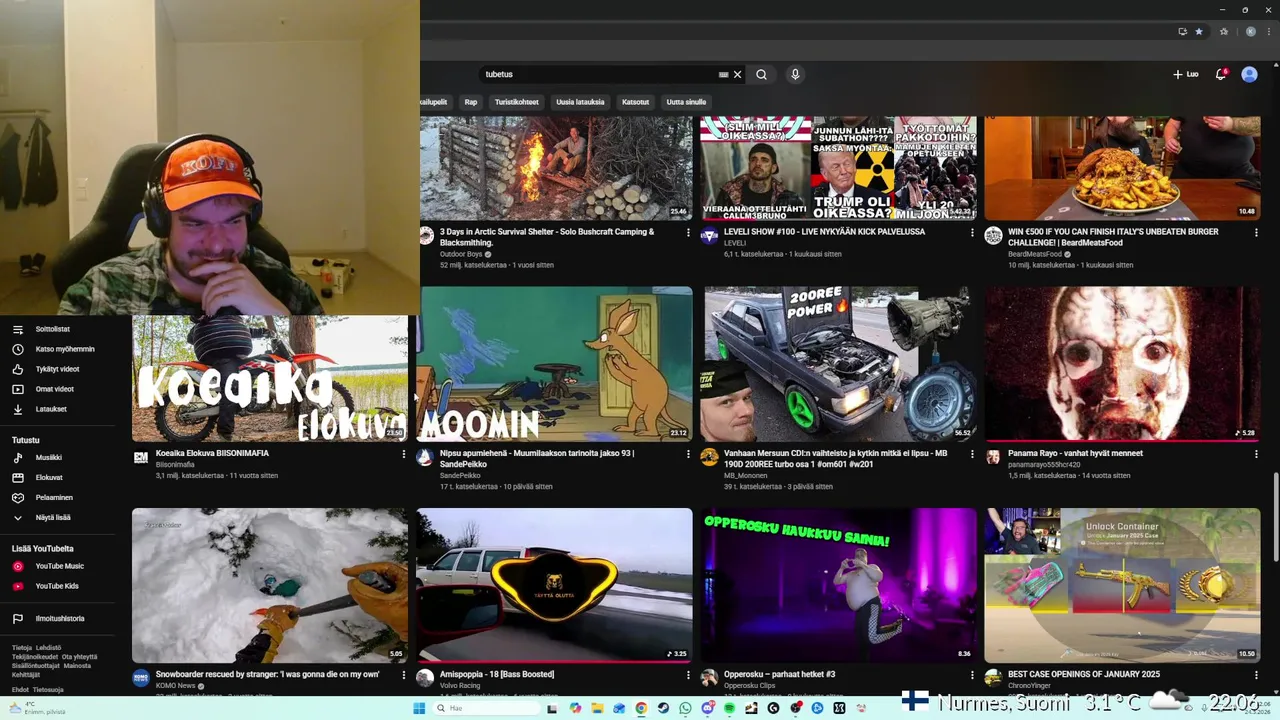This screenshot has width=1280, height=720.
Task: Open YouTube Kids from the sidebar
Action: [58, 586]
